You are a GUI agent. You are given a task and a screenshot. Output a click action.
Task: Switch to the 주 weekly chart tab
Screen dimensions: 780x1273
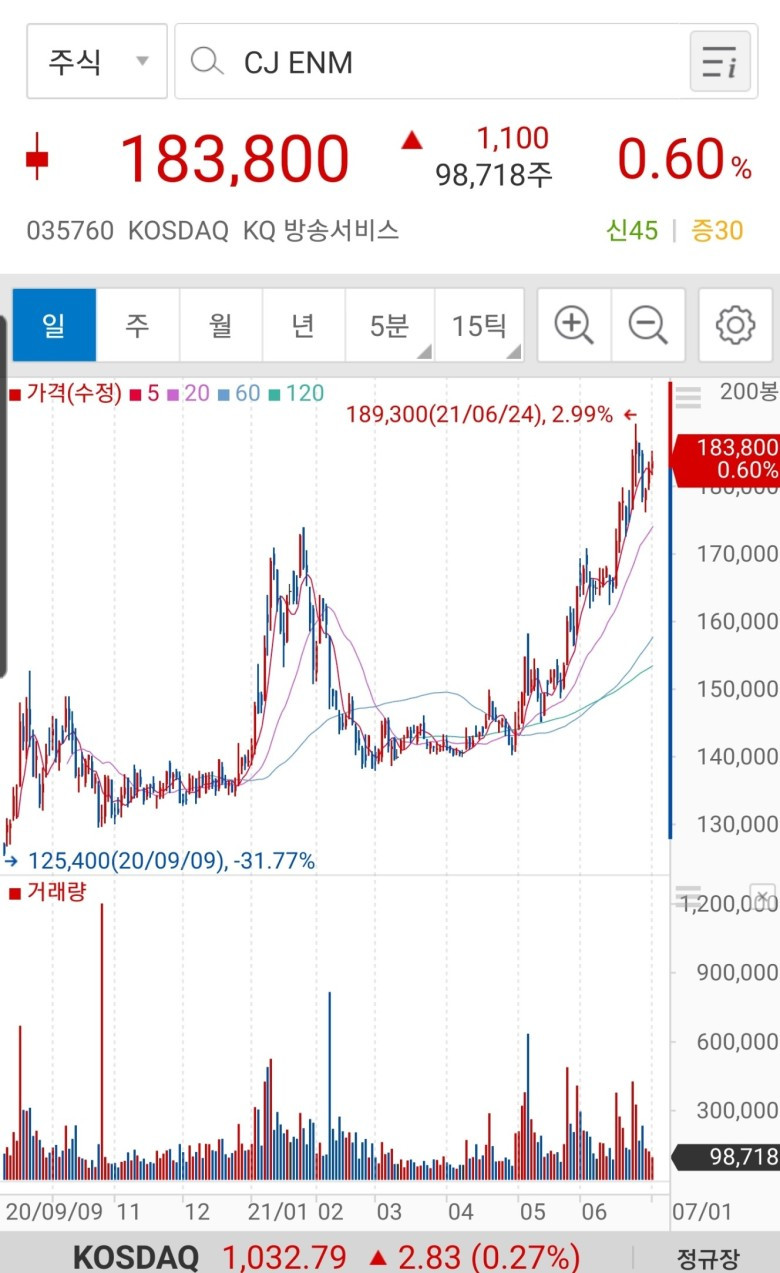click(x=137, y=325)
